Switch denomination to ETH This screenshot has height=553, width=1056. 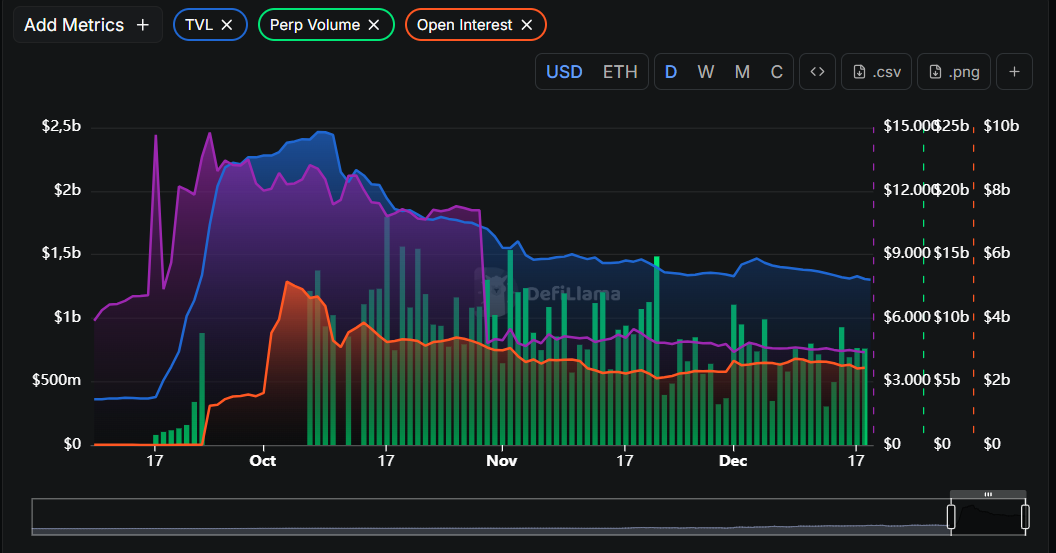pyautogui.click(x=620, y=72)
